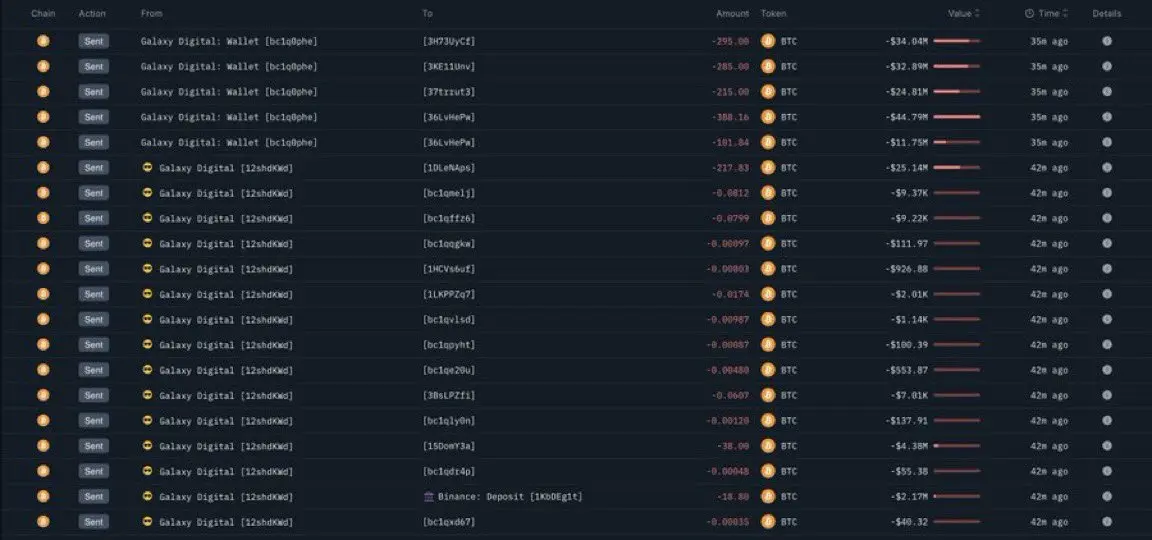
Task: Open details icon for the -$4.38M transaction
Action: [x=1106, y=446]
